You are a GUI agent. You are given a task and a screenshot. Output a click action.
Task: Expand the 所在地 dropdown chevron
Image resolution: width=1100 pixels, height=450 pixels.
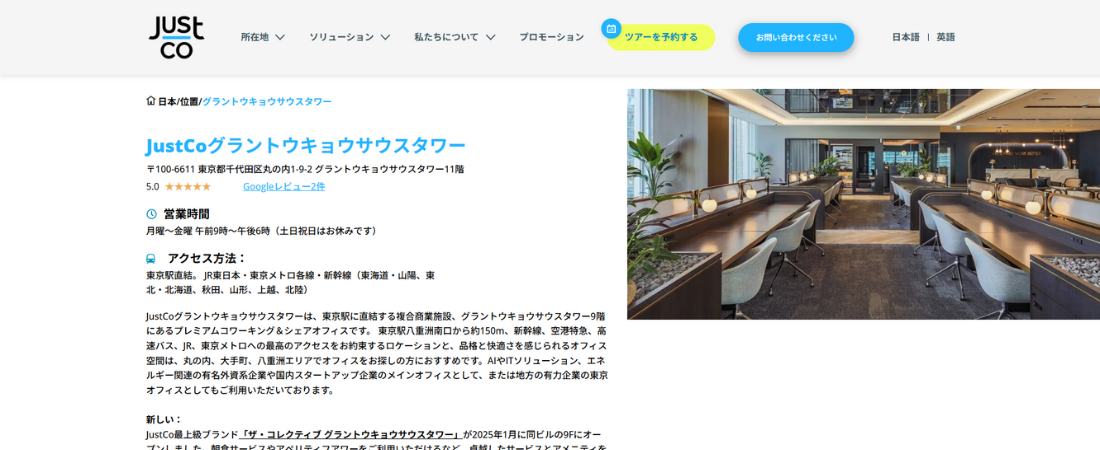click(x=280, y=37)
